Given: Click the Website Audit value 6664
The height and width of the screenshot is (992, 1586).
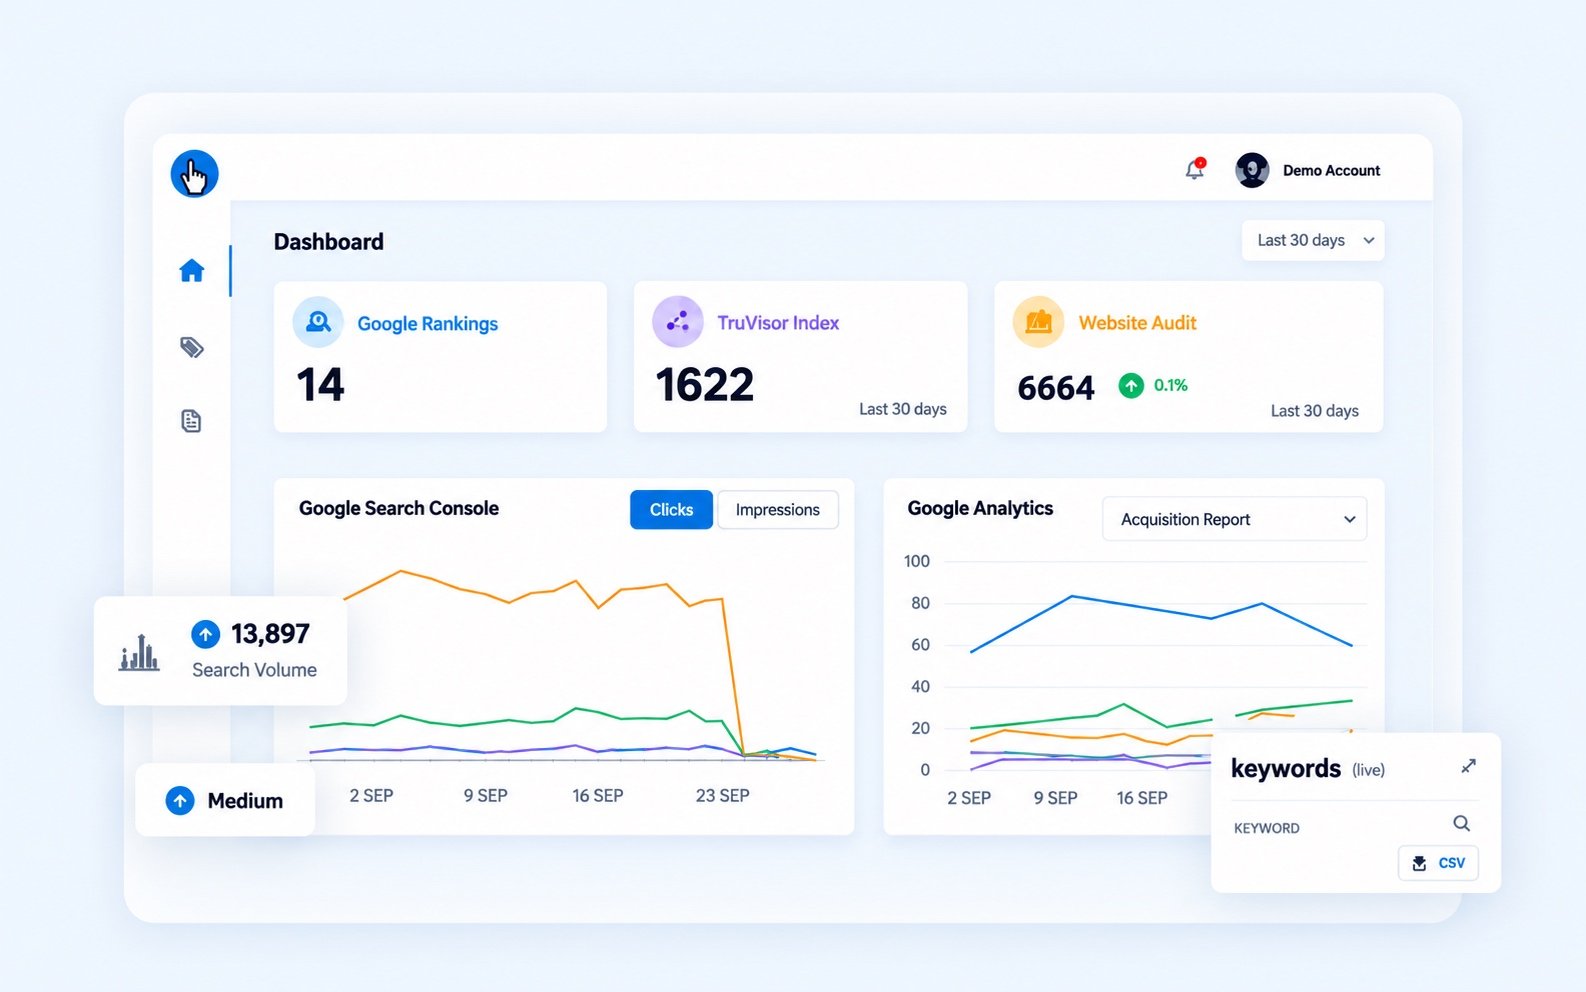Looking at the screenshot, I should coord(1056,388).
